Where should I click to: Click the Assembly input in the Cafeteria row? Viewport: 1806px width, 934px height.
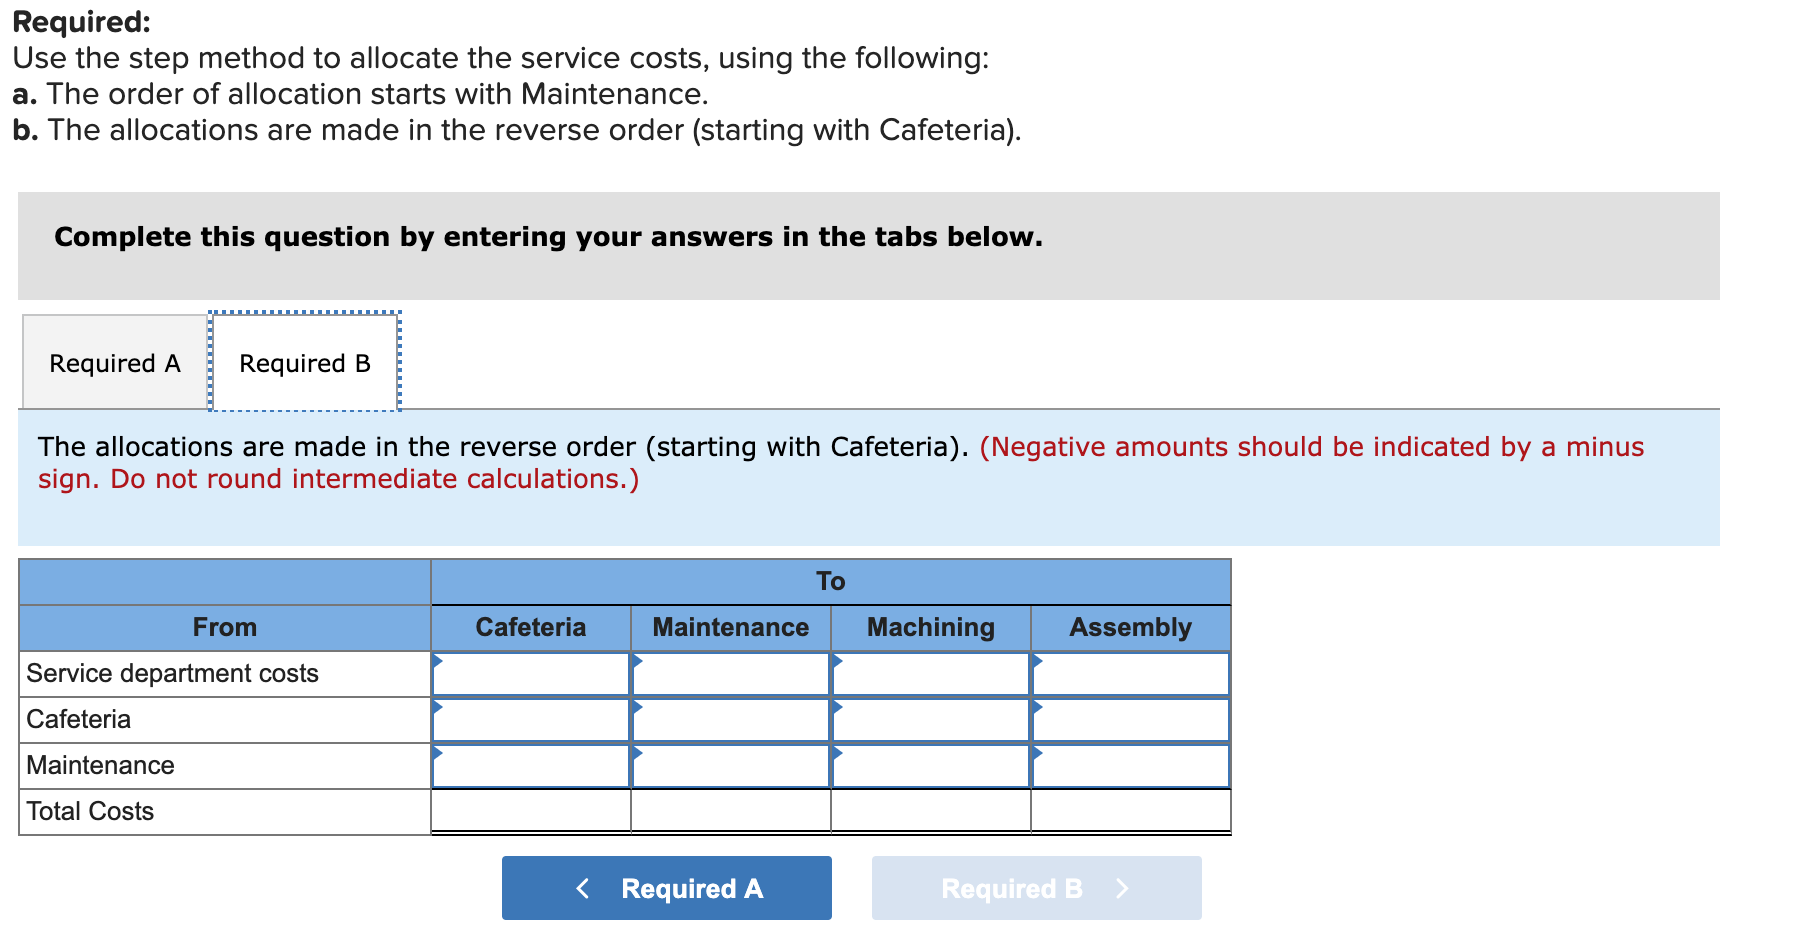(x=1130, y=719)
